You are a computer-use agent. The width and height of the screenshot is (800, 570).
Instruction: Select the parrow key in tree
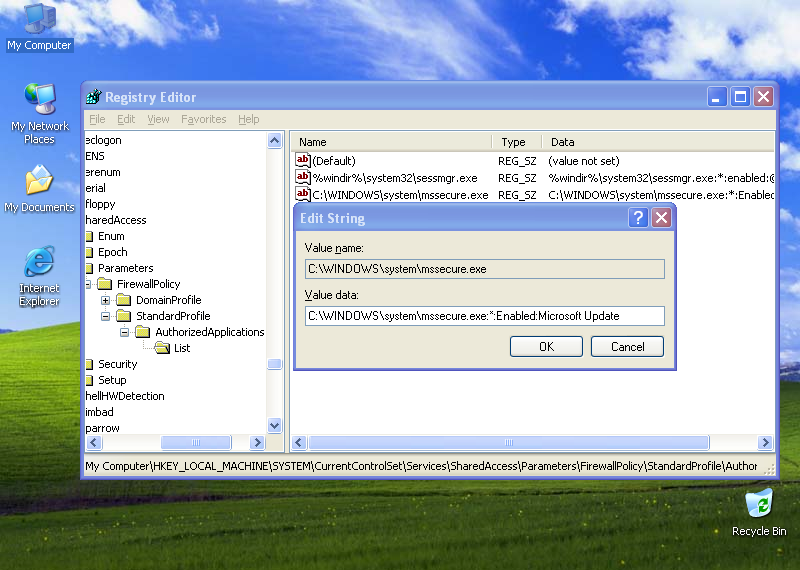(x=102, y=428)
